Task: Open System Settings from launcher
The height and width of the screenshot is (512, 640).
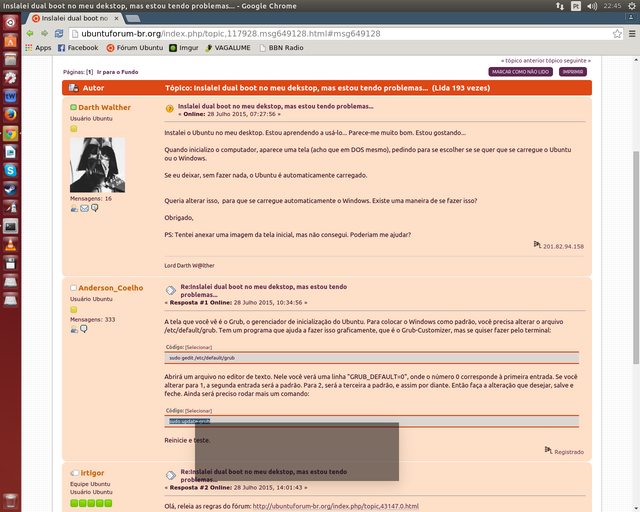Action: pyautogui.click(x=11, y=78)
